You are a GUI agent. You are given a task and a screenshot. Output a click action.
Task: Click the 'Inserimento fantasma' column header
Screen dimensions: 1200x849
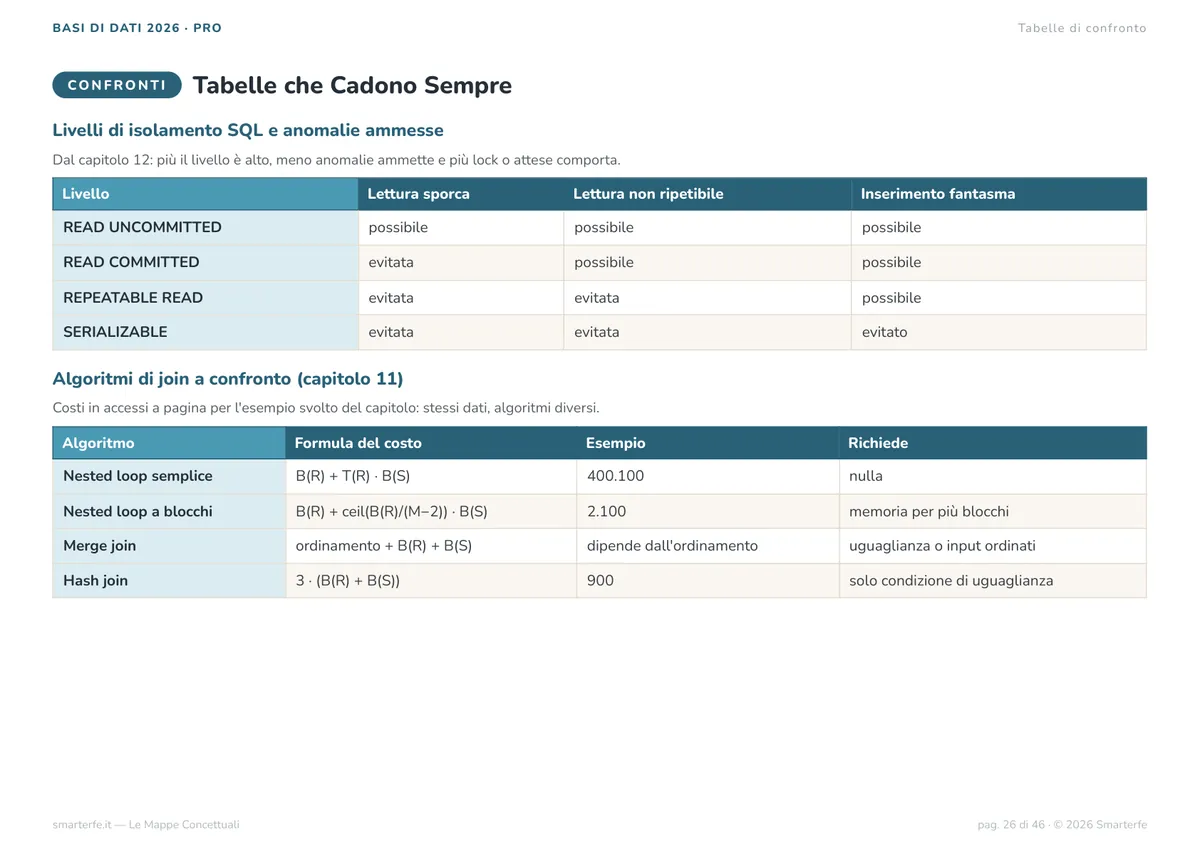(999, 194)
